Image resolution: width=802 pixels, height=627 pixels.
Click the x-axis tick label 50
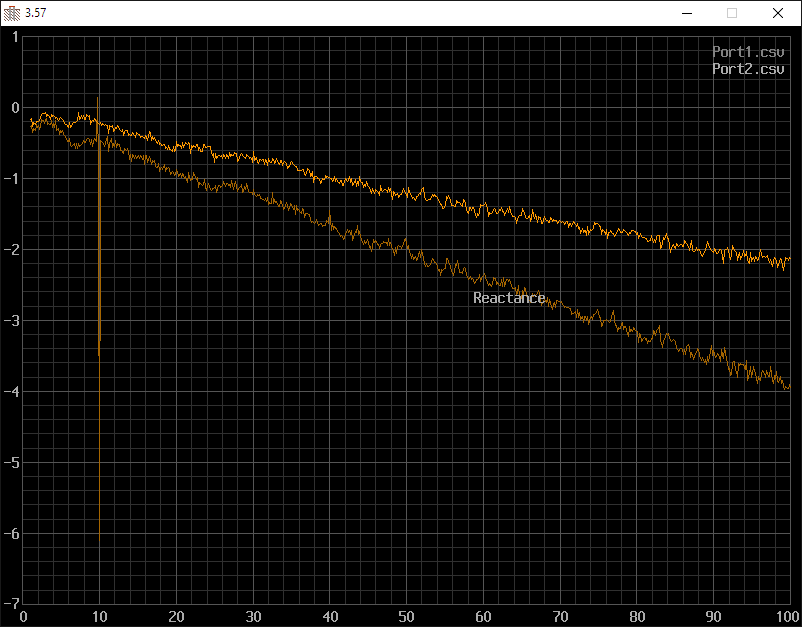tap(407, 617)
